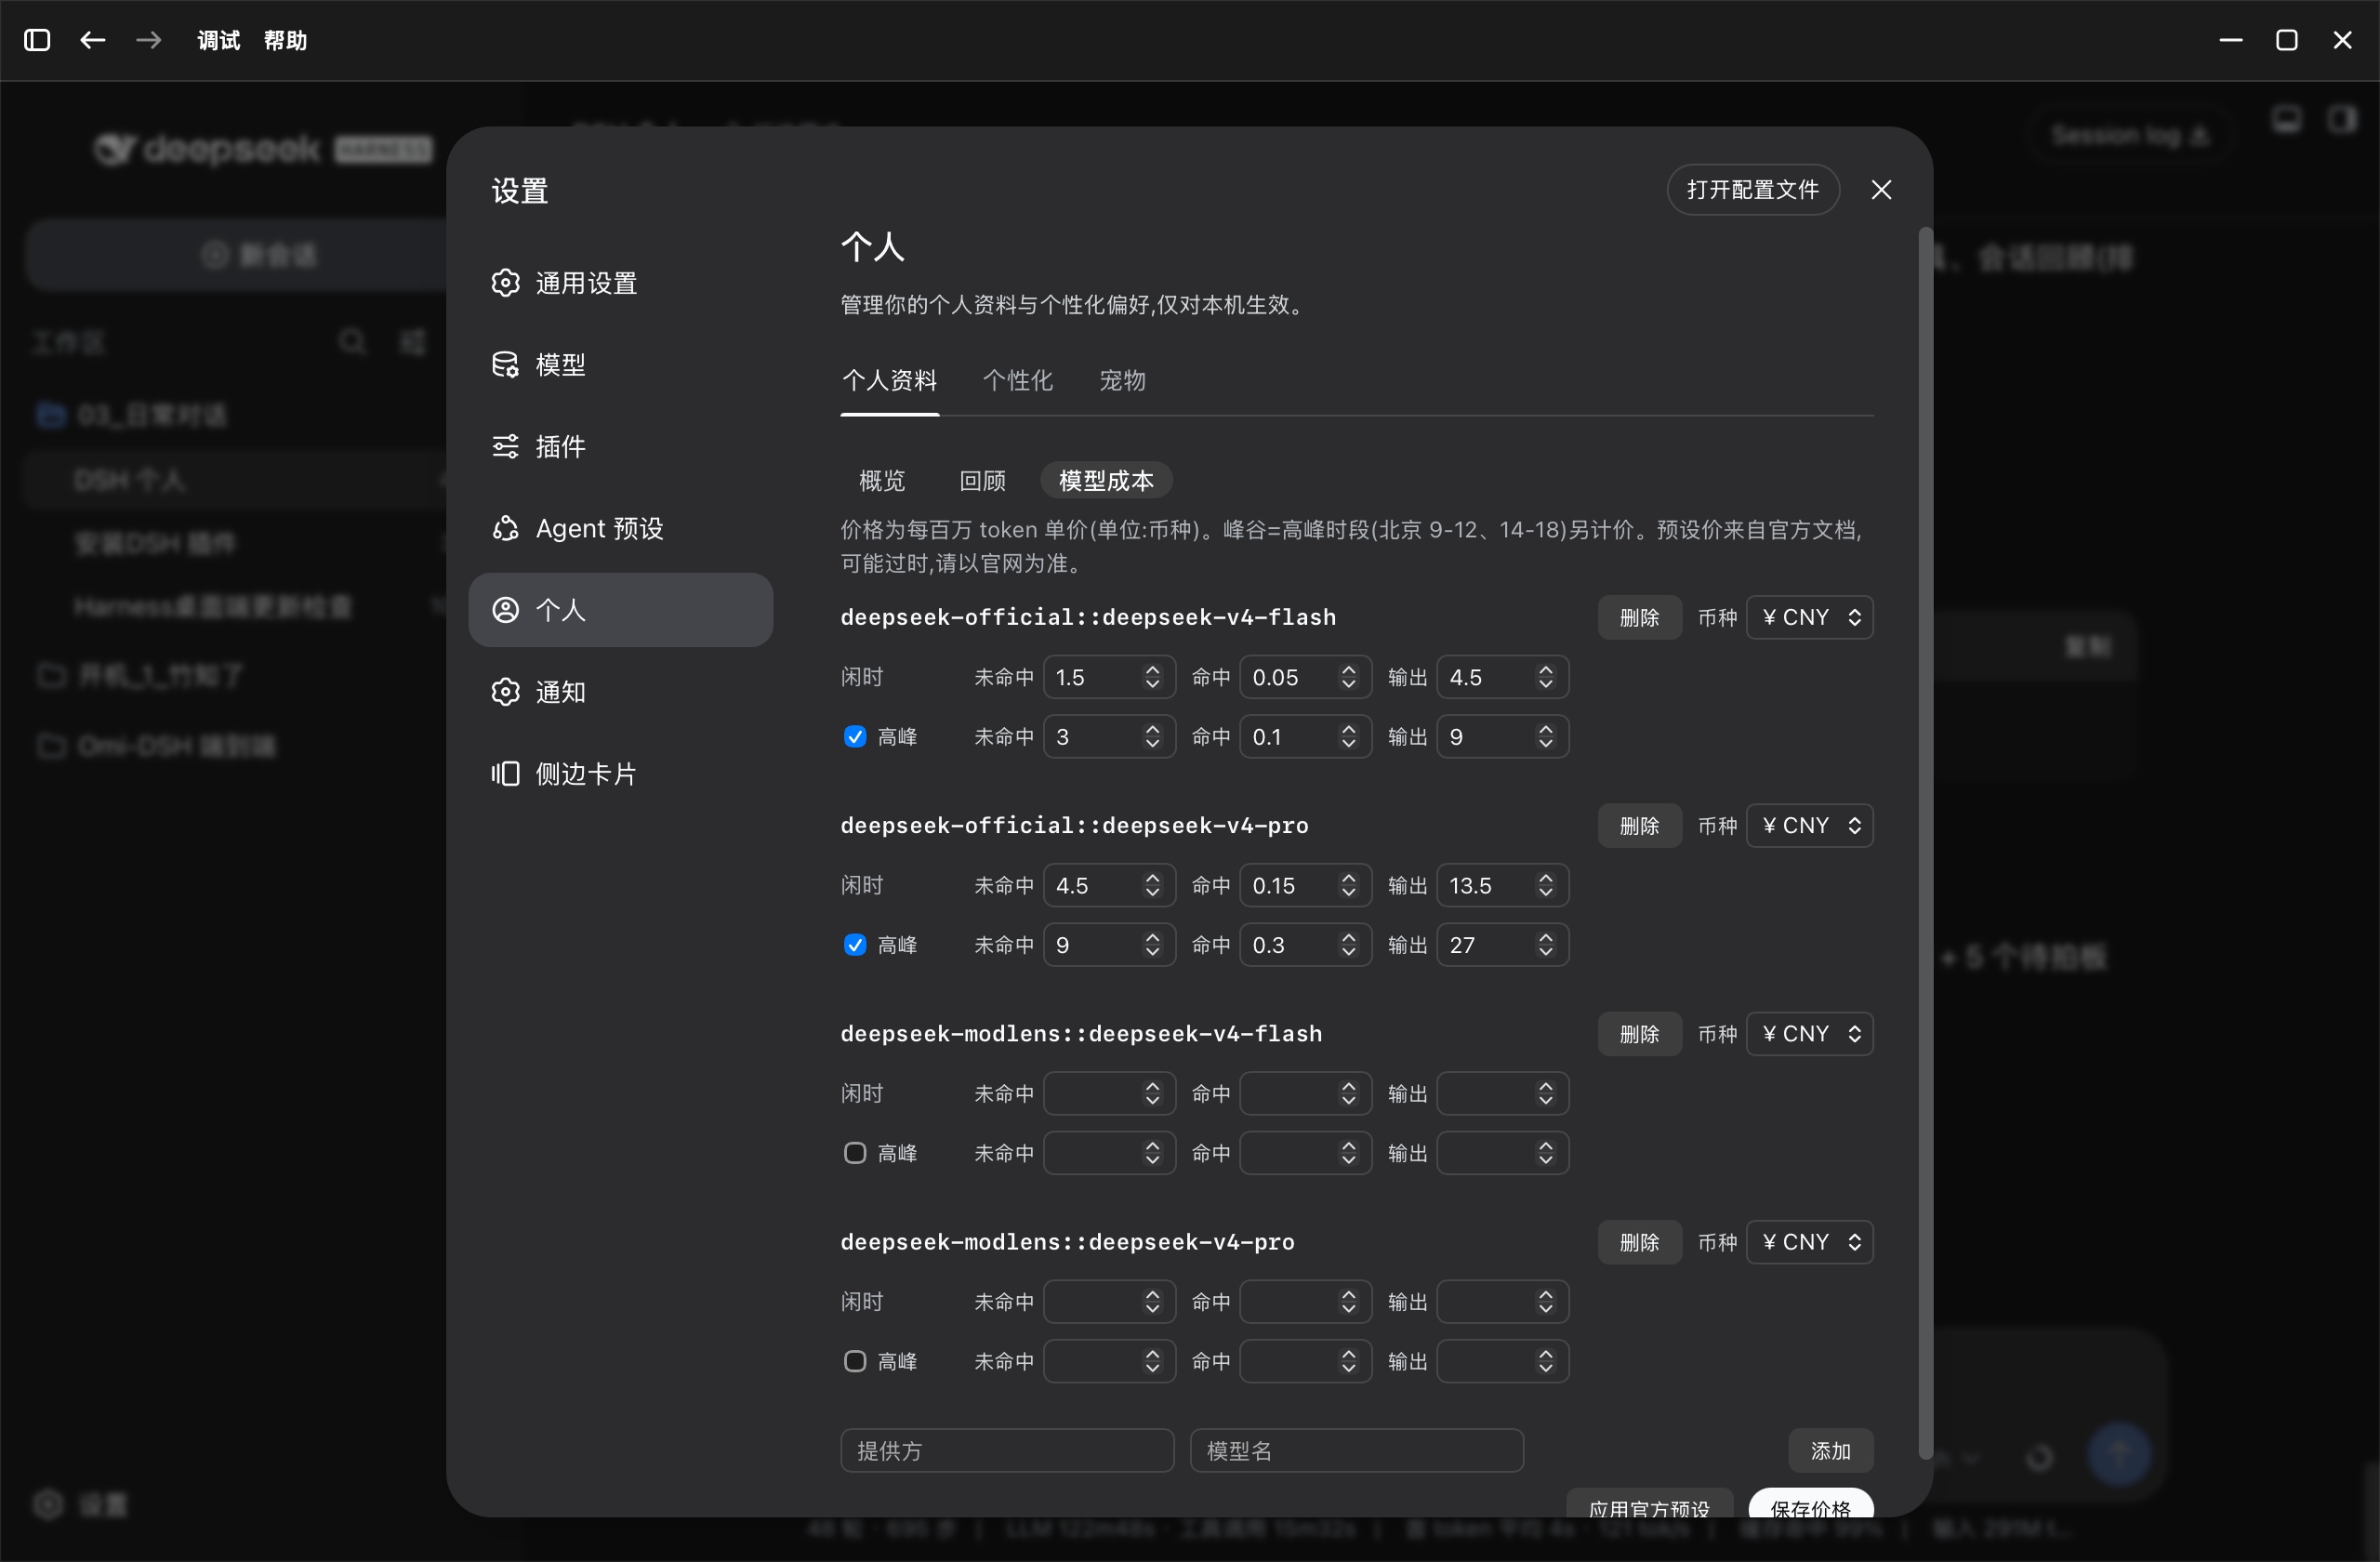This screenshot has height=1562, width=2380.
Task: Open the 通知 settings section
Action: [620, 692]
